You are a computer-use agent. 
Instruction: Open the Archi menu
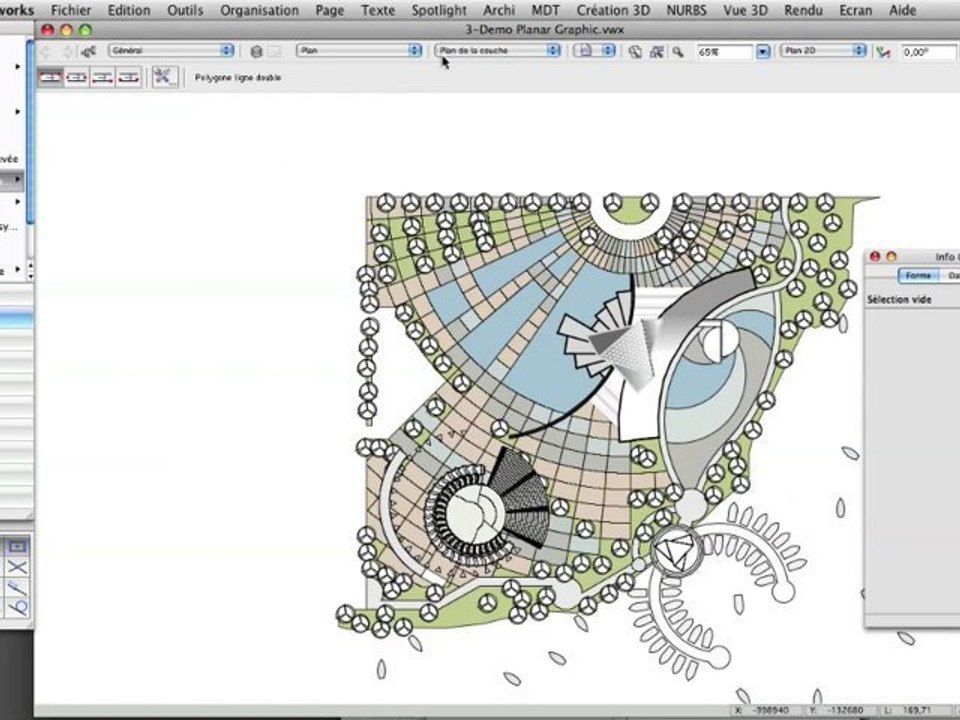tap(499, 10)
